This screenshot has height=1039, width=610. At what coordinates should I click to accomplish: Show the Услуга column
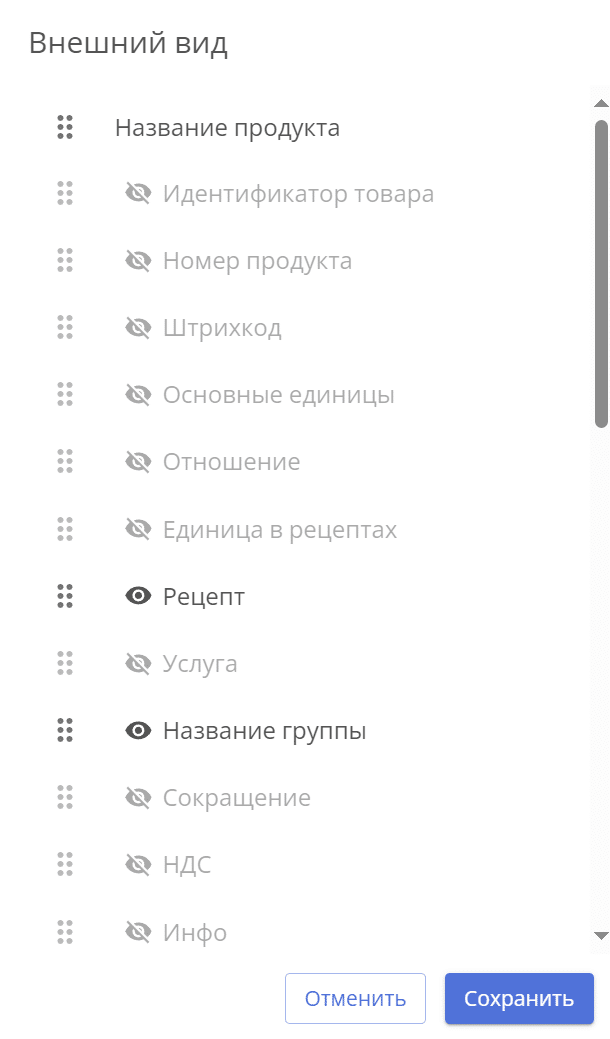coord(138,664)
